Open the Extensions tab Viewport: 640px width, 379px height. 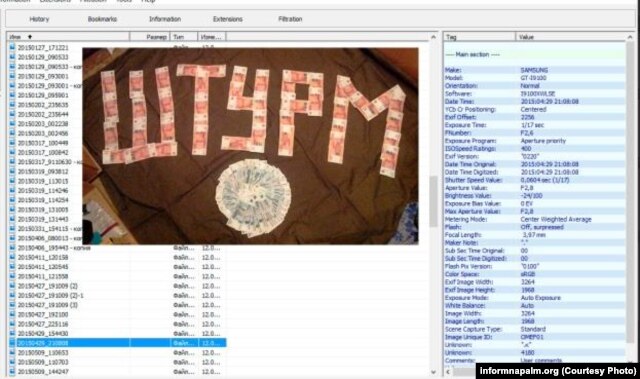pos(228,19)
